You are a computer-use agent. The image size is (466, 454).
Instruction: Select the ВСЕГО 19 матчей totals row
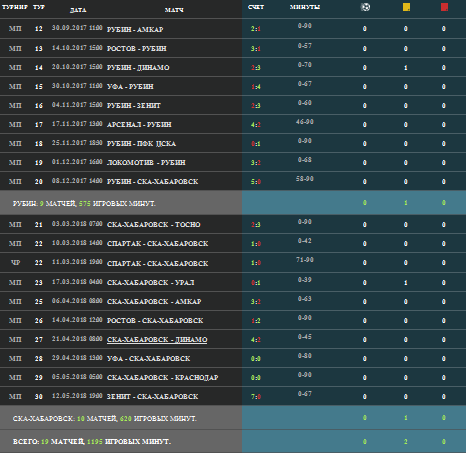click(233, 441)
